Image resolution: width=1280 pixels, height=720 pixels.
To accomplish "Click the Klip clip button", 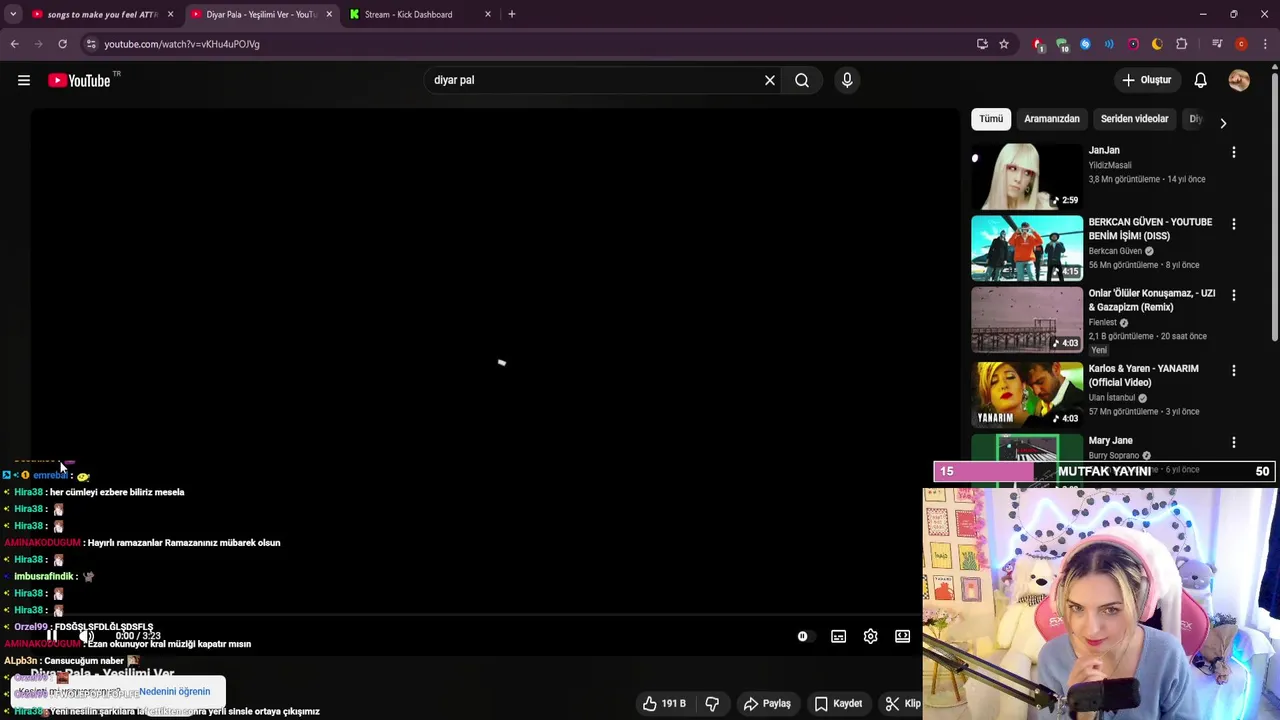I will pyautogui.click(x=902, y=704).
